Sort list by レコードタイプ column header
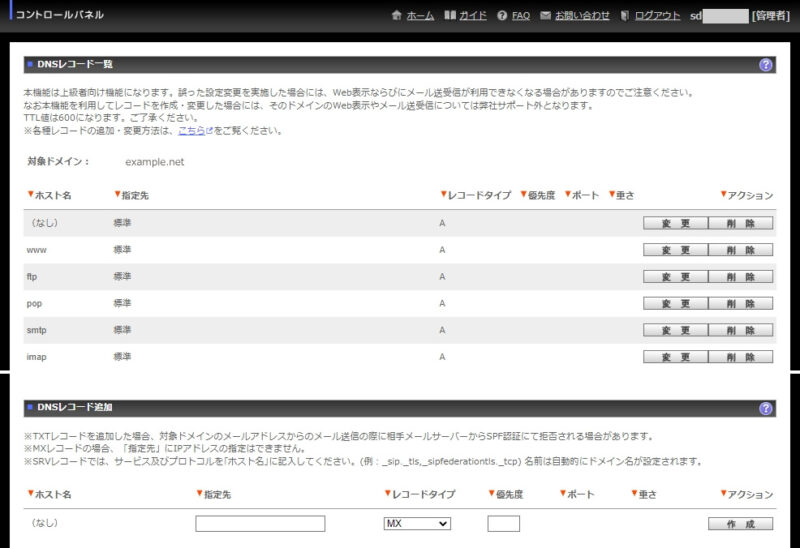Viewport: 800px width, 548px height. pyautogui.click(x=480, y=194)
